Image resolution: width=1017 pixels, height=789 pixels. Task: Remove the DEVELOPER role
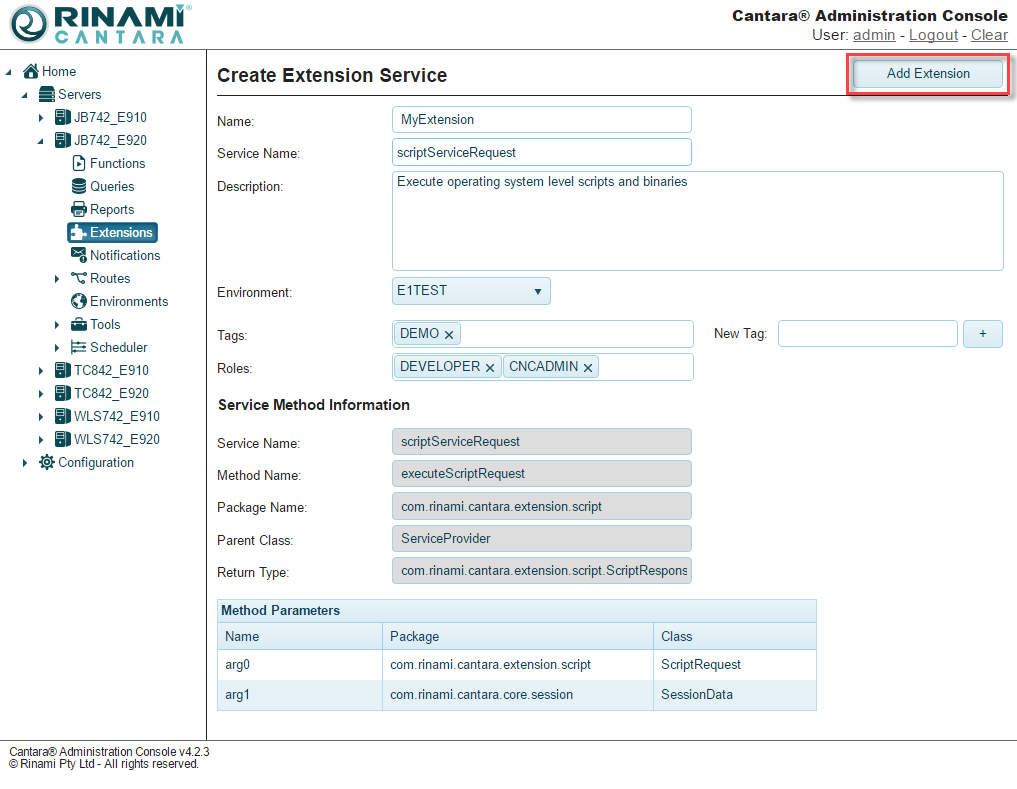[x=490, y=368]
